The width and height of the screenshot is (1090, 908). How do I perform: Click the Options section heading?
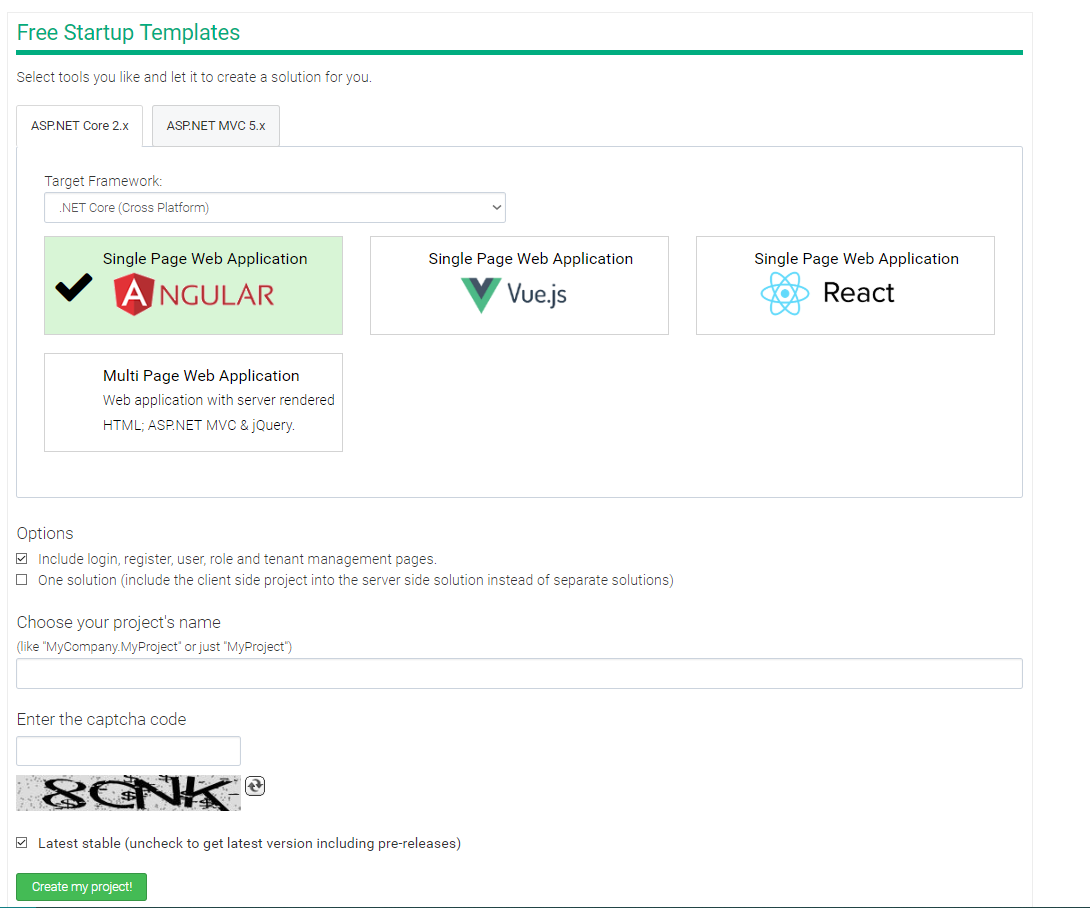pos(45,533)
